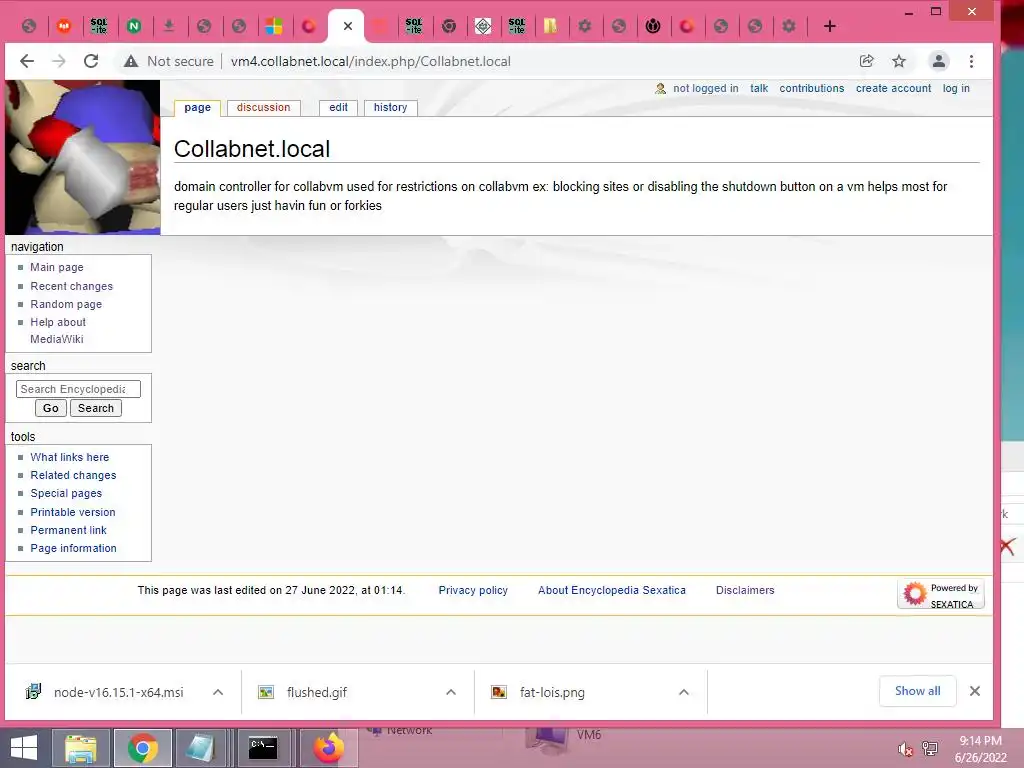The image size is (1024, 768).
Task: Switch to the white diamond icon tab
Action: click(483, 26)
